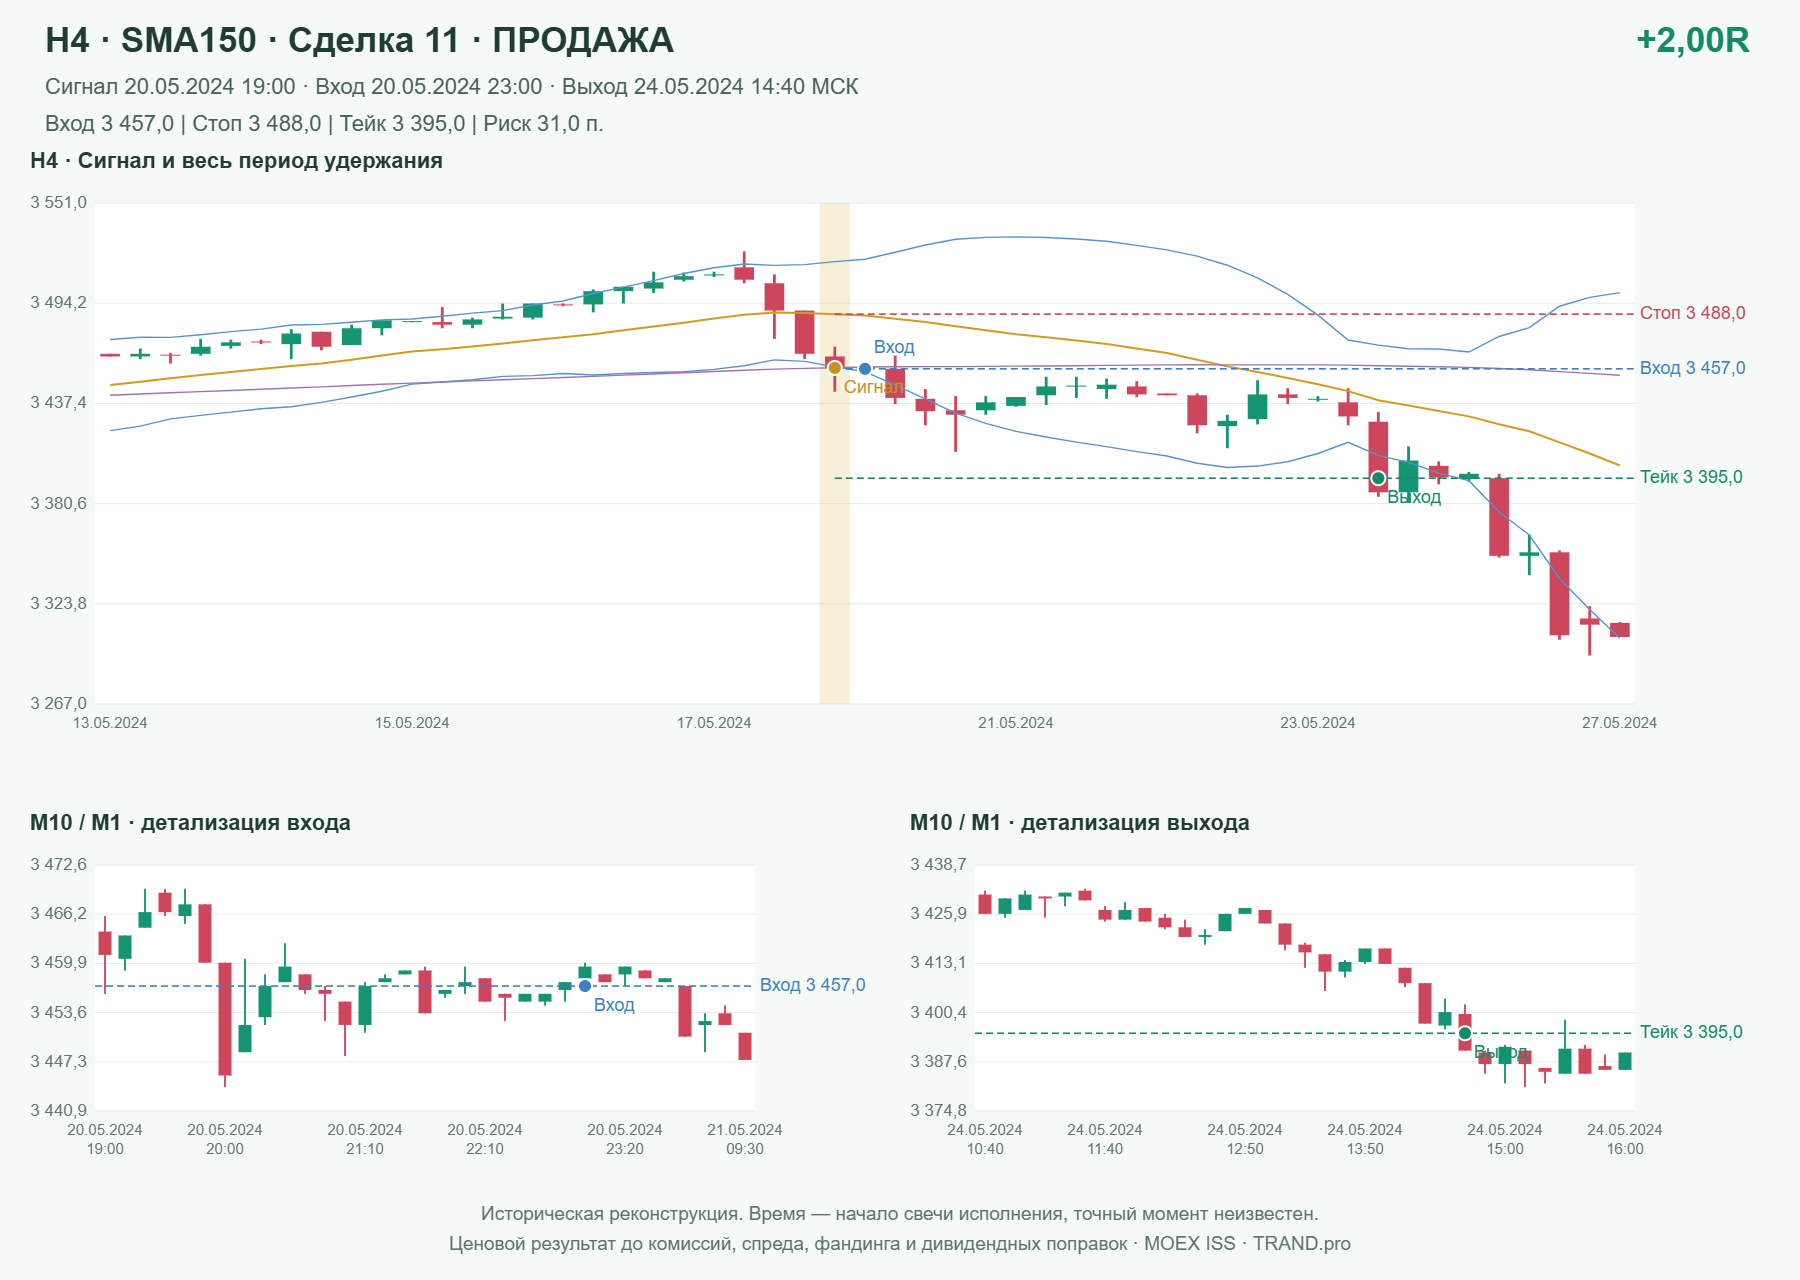Click the 17.05.2024 date axis label
The image size is (1800, 1280).
tap(714, 723)
